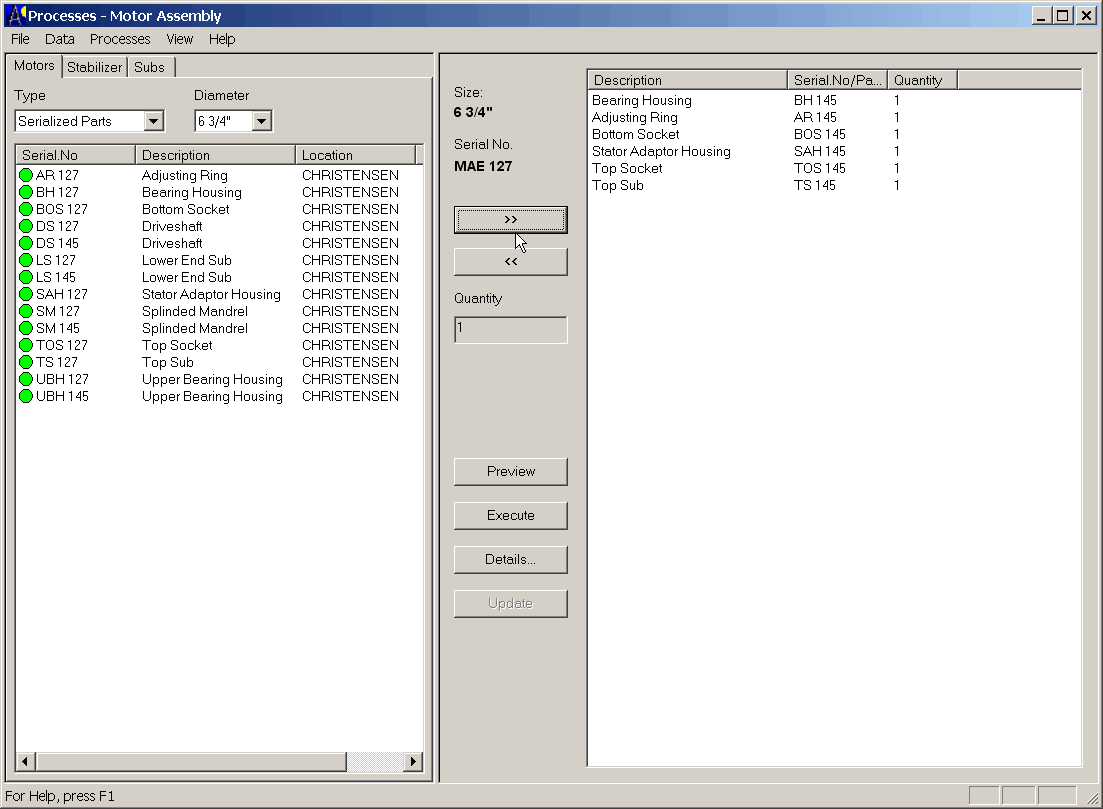This screenshot has width=1103, height=809.
Task: Click the << remove part button
Action: pos(511,262)
